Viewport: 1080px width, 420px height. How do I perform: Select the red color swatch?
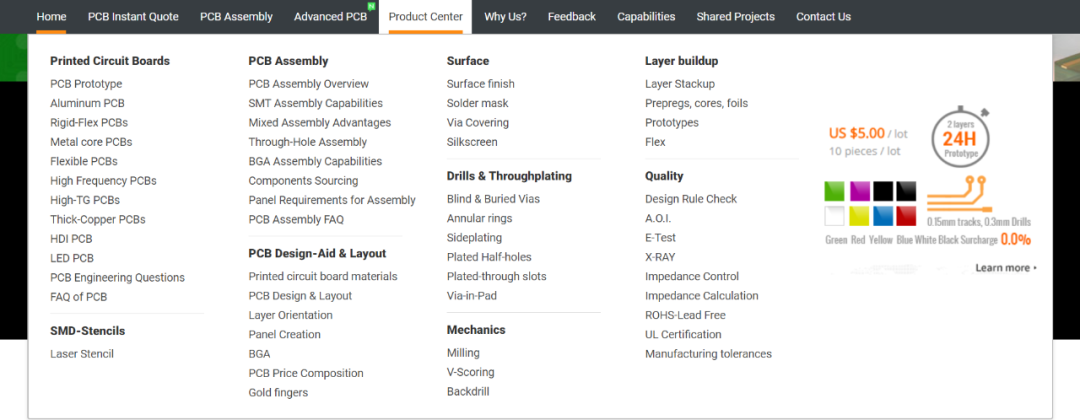(907, 215)
